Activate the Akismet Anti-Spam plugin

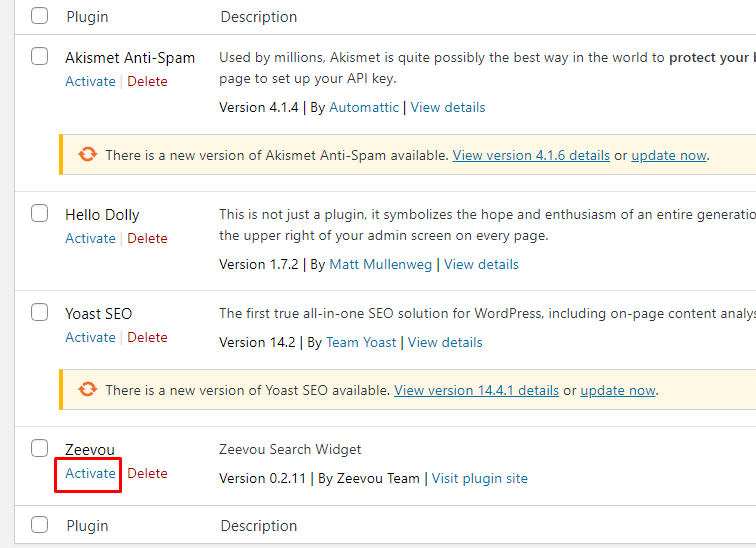click(x=91, y=81)
